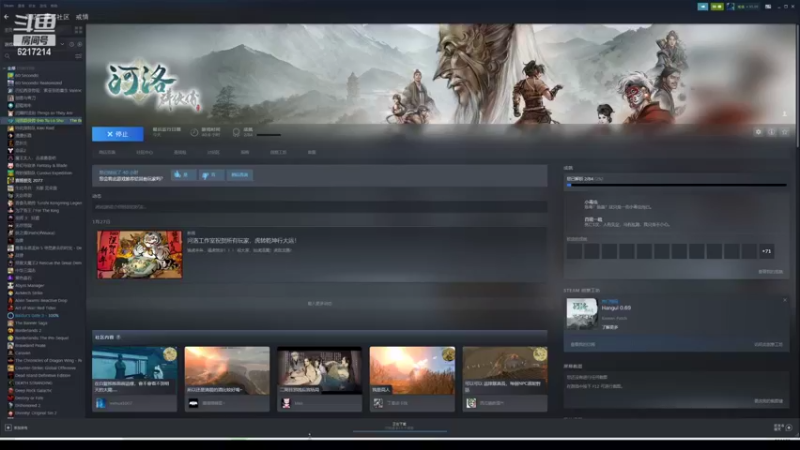Select Counter-Strike: Global Offensive in list
This screenshot has height=450, width=800.
coord(45,368)
